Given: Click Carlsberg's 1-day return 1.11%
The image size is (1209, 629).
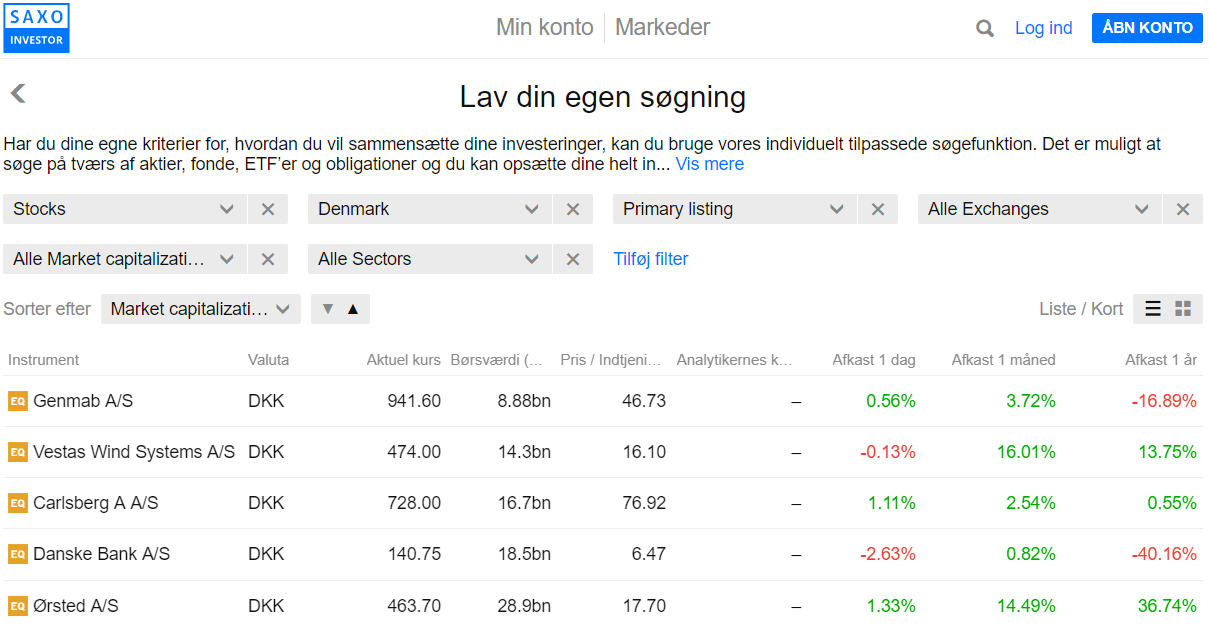Looking at the screenshot, I should coord(891,503).
